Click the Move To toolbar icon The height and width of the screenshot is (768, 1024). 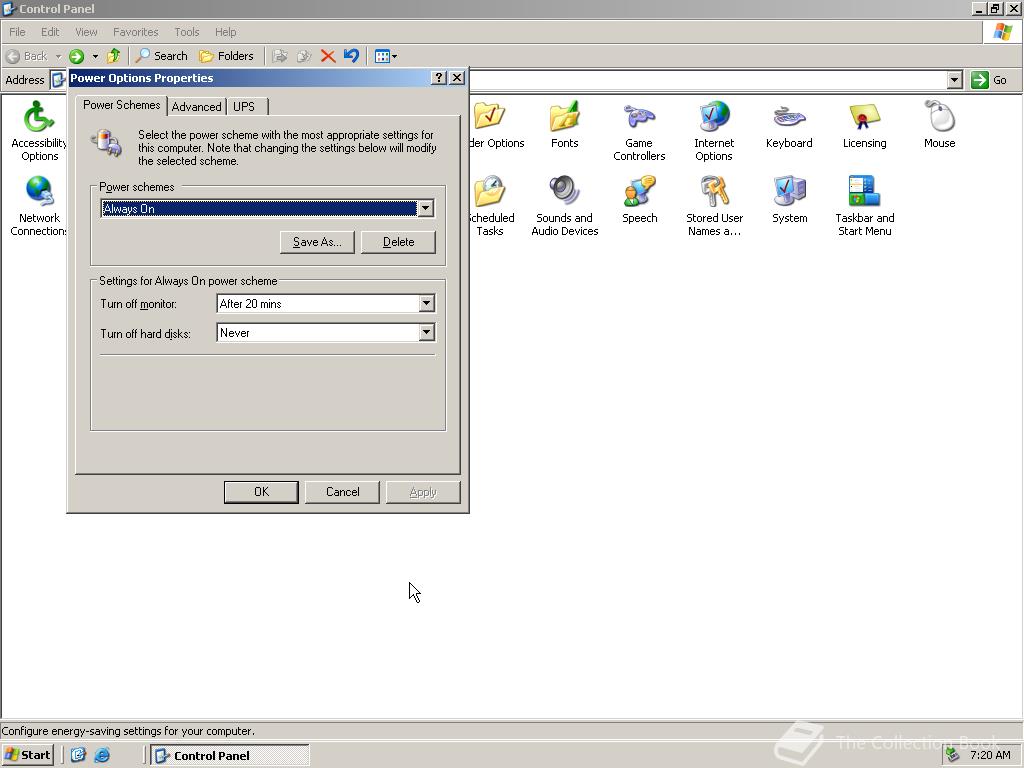(280, 56)
